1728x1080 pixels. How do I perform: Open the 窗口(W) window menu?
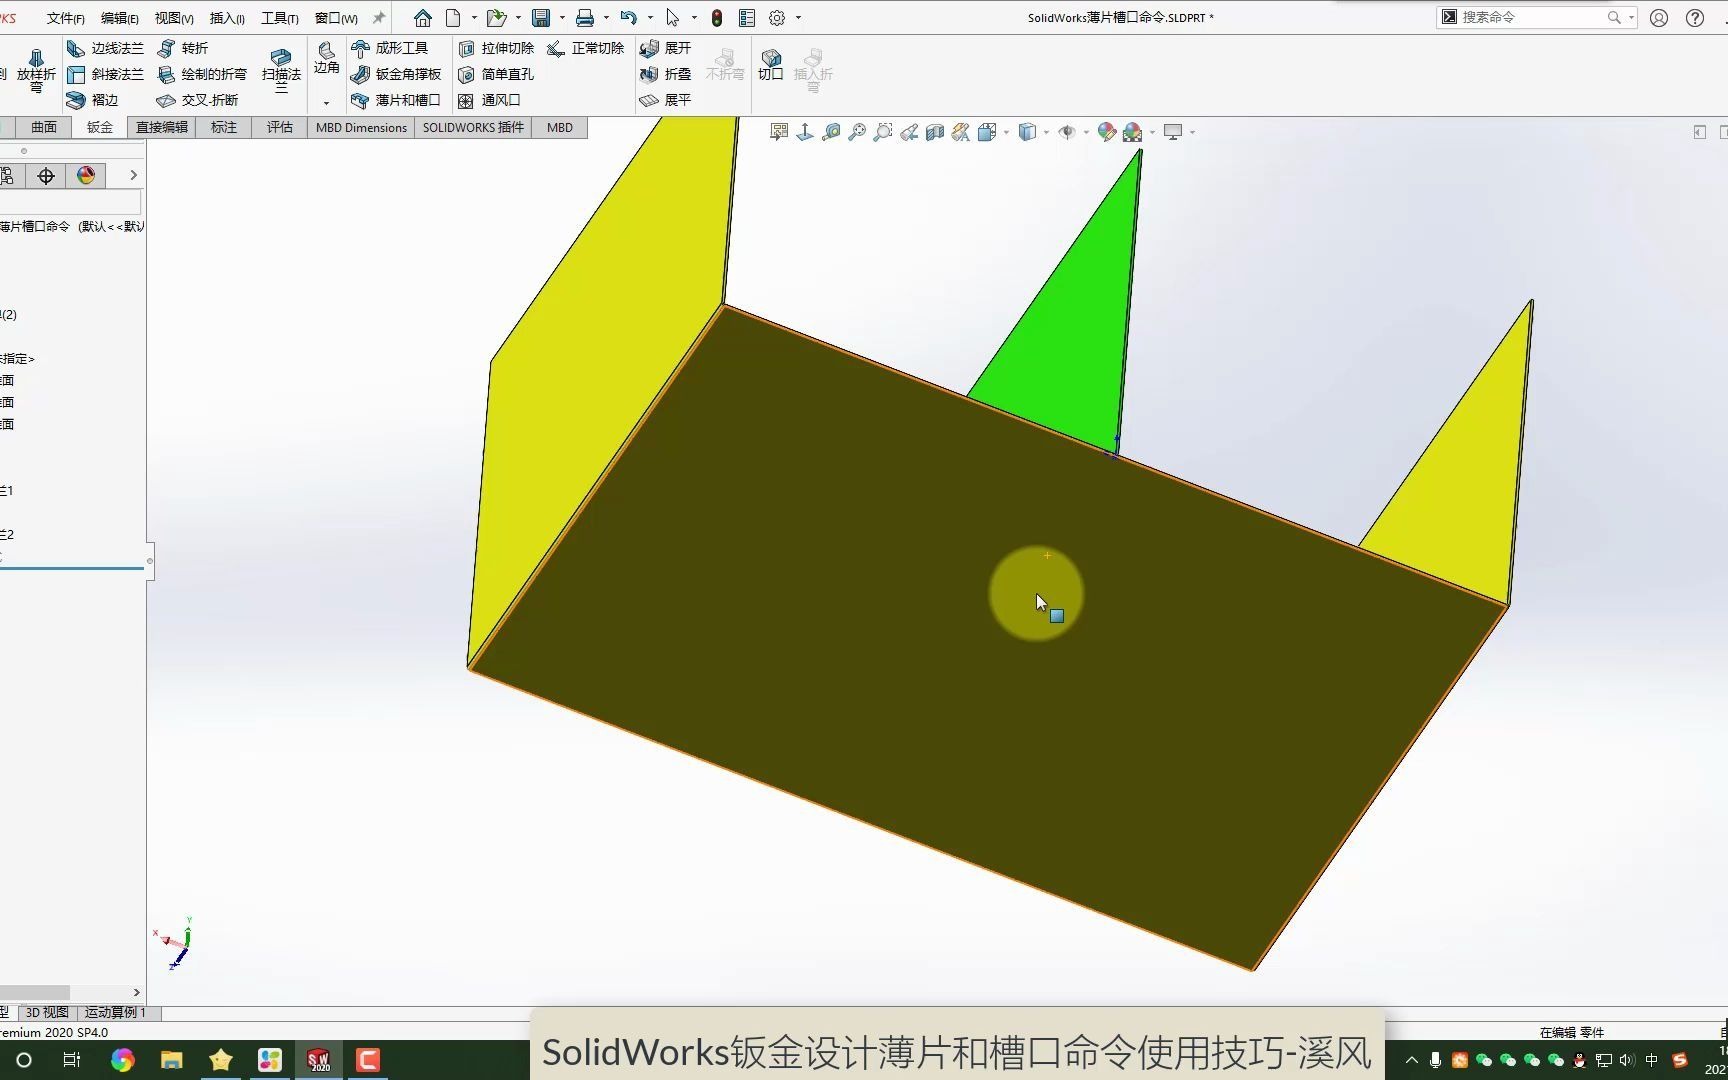click(336, 18)
